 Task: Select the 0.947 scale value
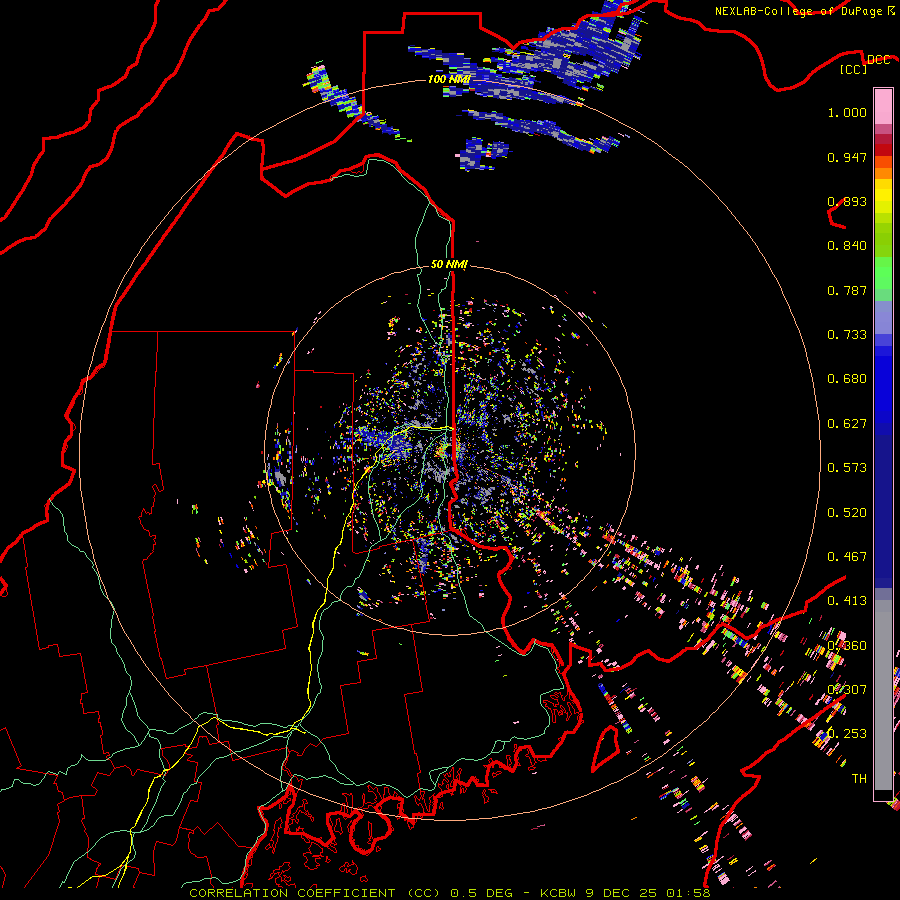[x=847, y=157]
